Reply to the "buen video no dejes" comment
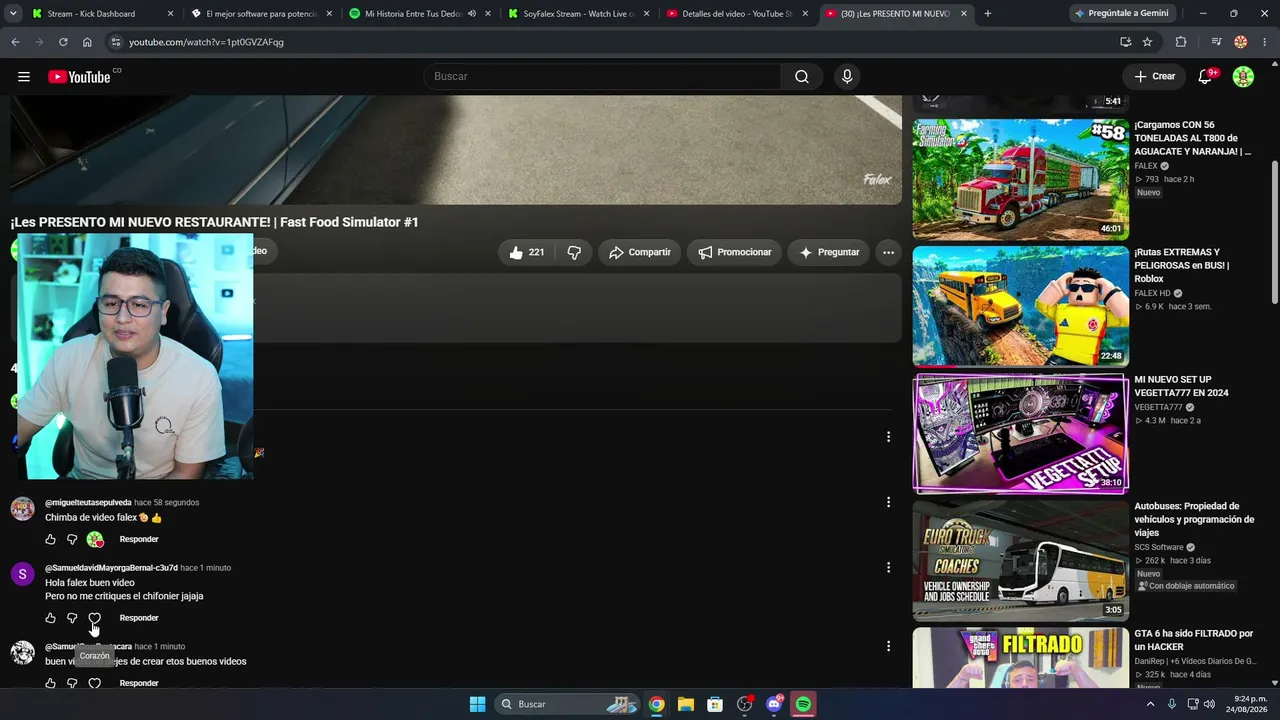Viewport: 1280px width, 720px height. [x=139, y=683]
